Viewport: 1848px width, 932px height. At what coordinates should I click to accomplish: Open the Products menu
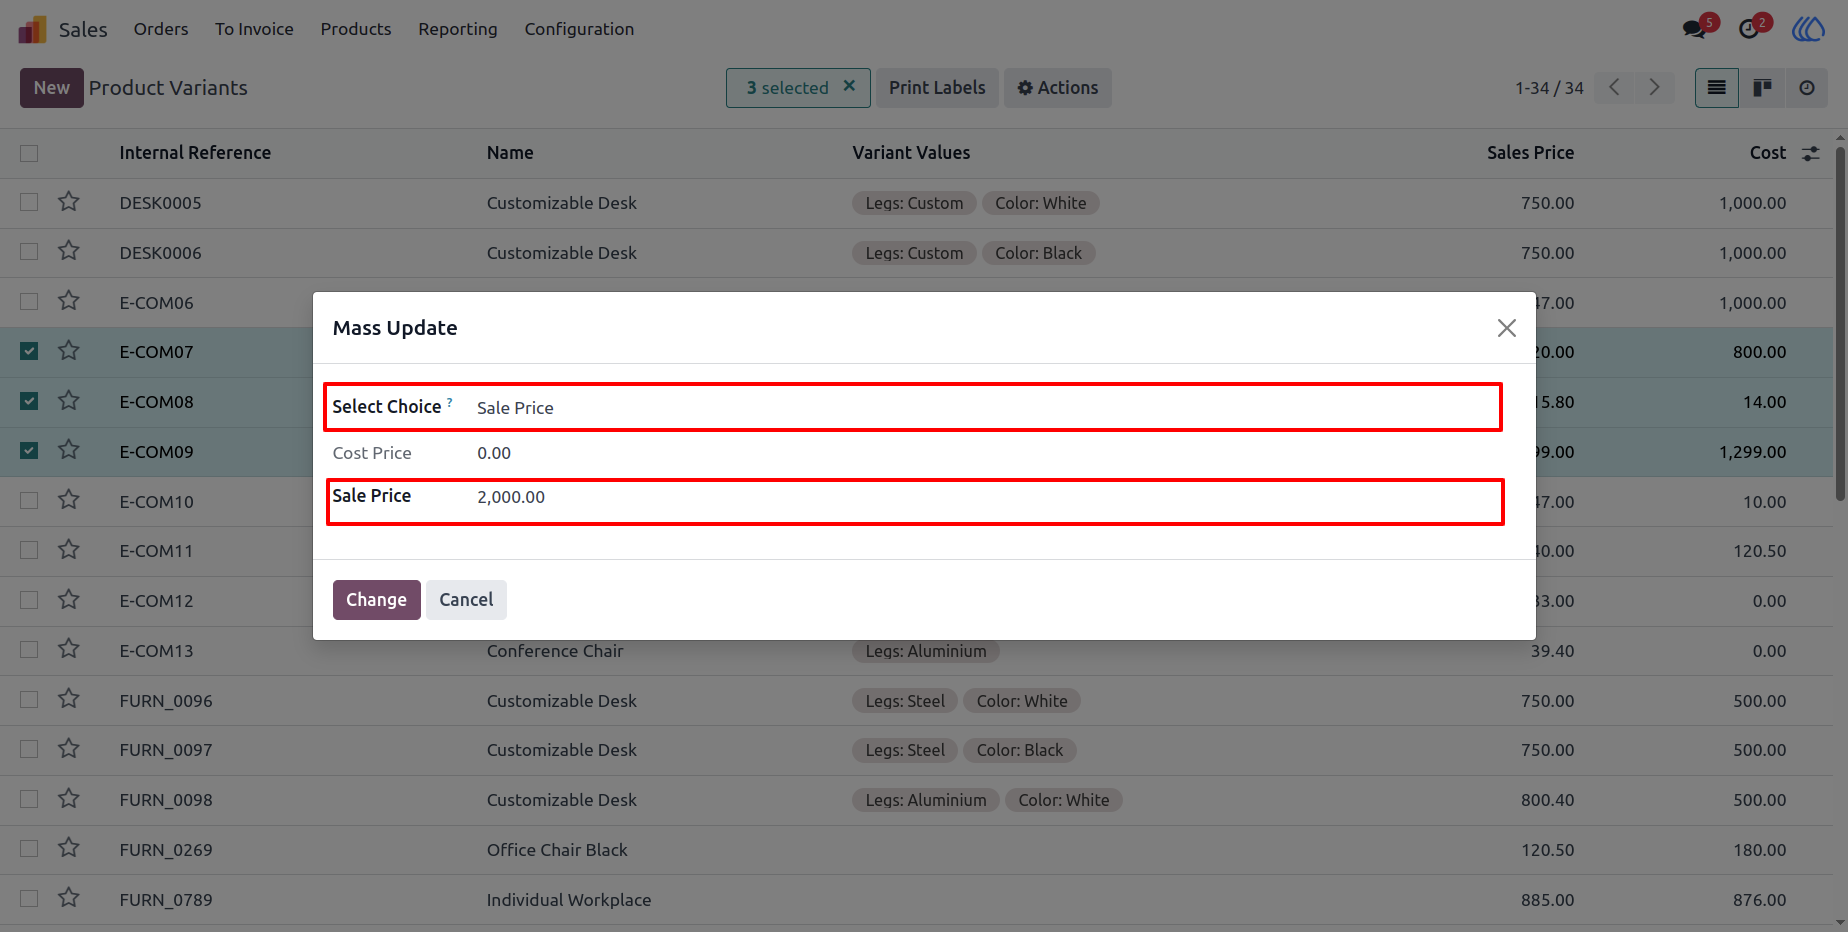tap(356, 29)
